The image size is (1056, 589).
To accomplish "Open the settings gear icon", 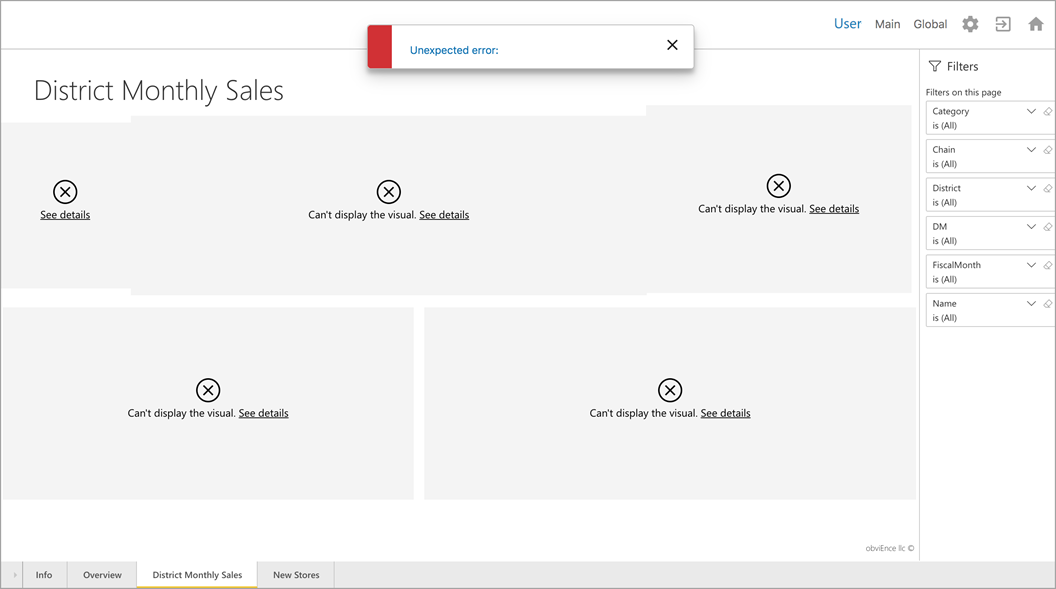I will coord(970,24).
